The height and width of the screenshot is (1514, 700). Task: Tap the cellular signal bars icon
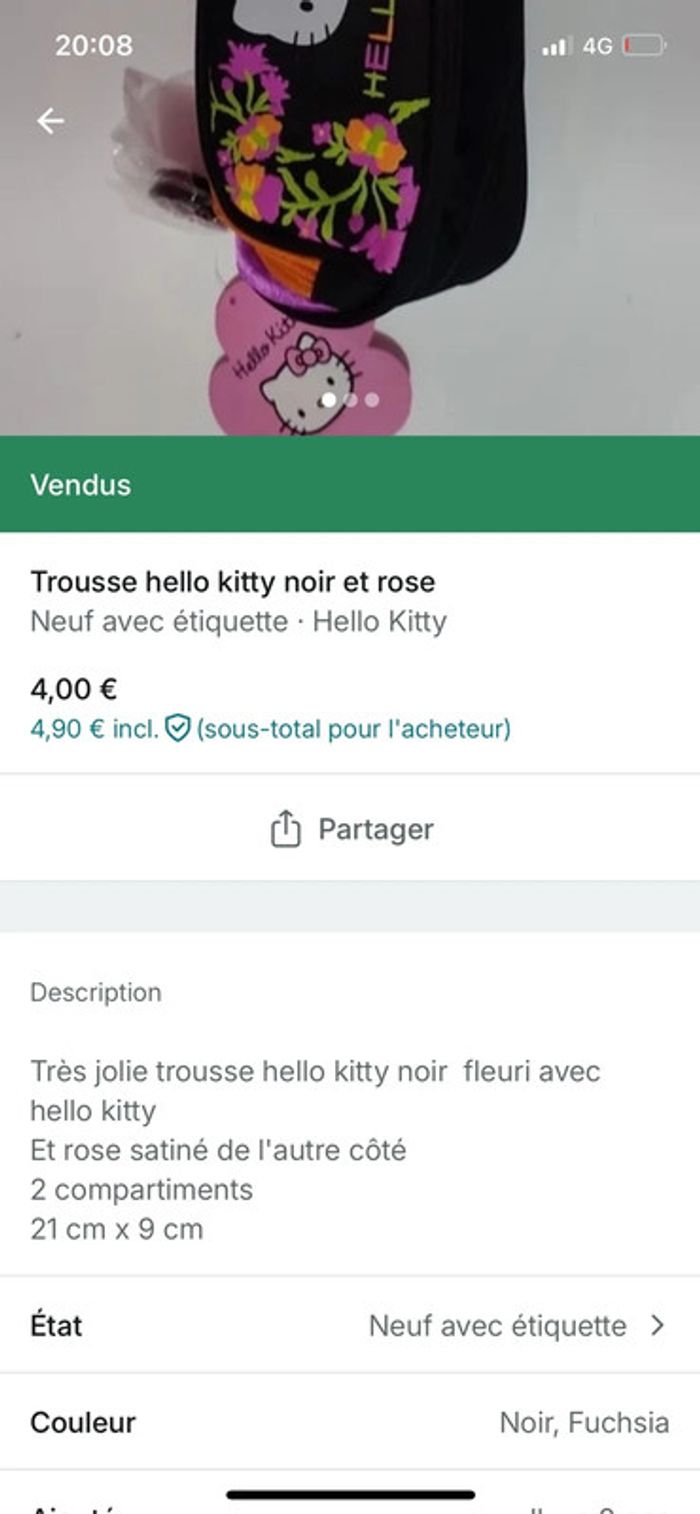[559, 44]
